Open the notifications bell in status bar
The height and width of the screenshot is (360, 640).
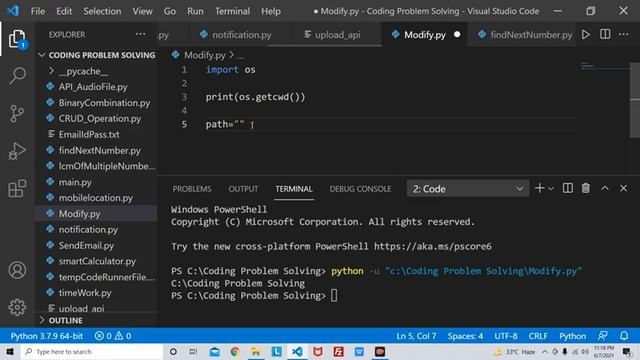click(x=624, y=336)
